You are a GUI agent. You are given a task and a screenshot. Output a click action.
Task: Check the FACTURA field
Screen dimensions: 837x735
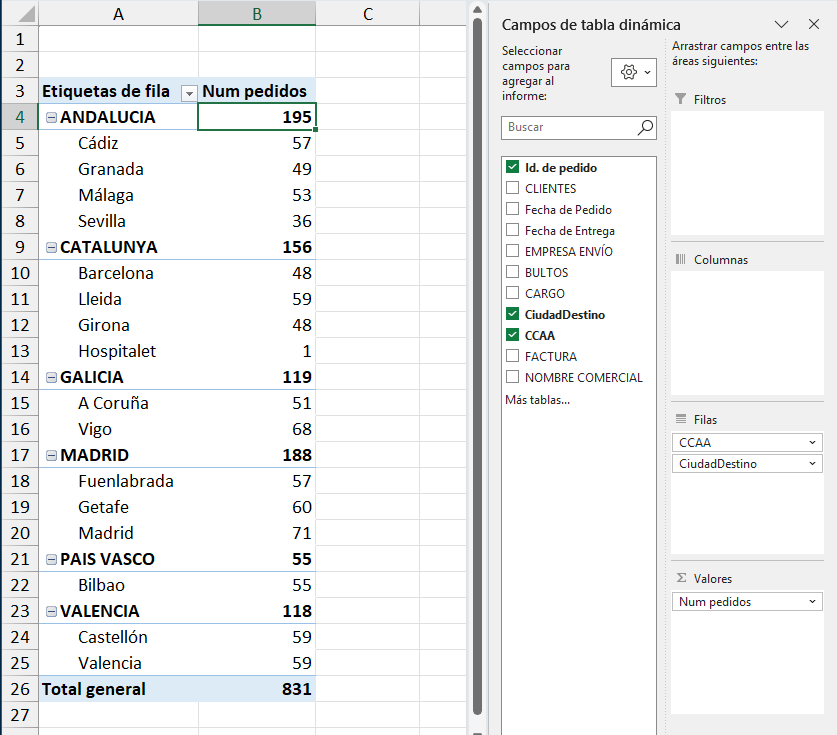512,356
